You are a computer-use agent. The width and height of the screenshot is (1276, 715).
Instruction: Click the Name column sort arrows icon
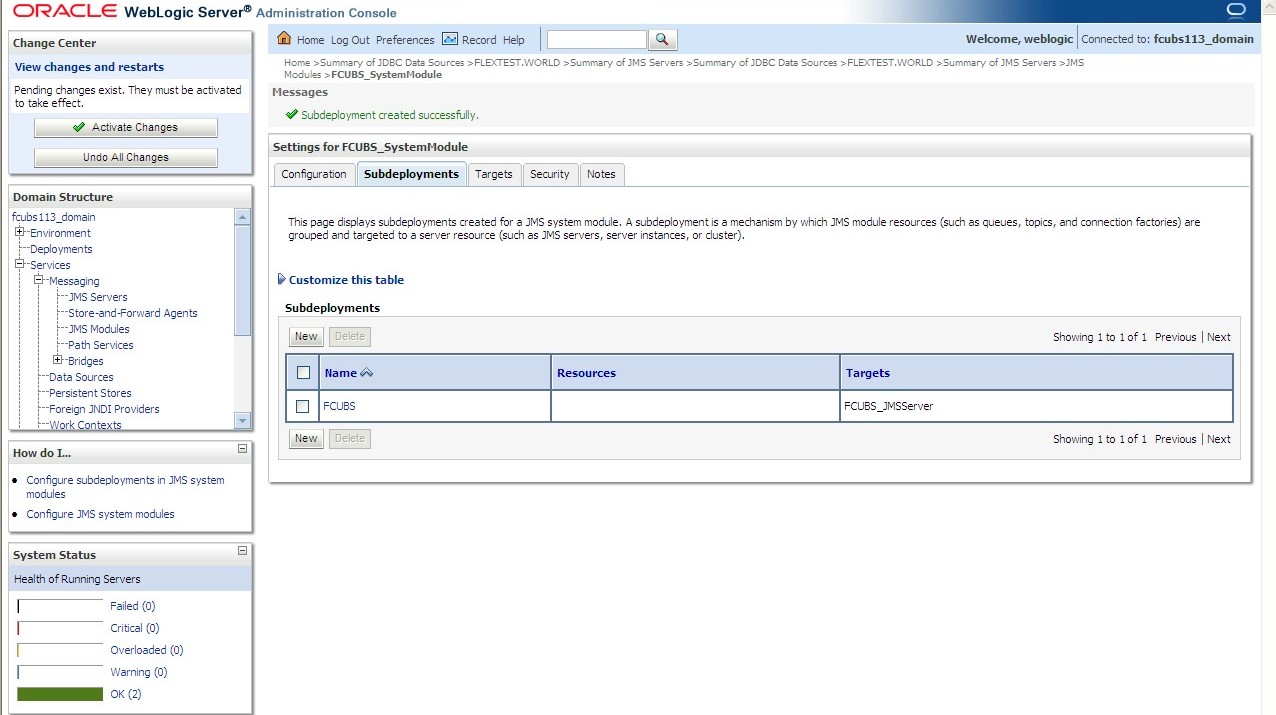[367, 373]
